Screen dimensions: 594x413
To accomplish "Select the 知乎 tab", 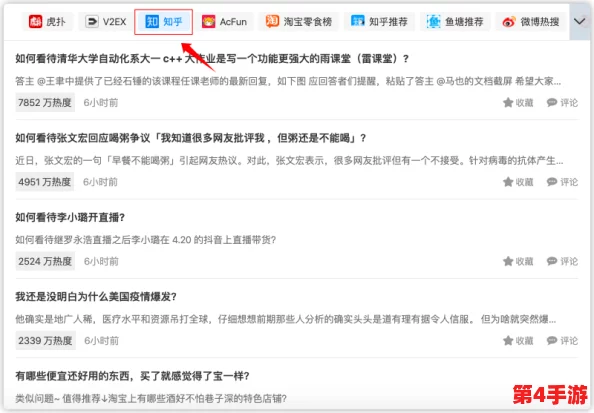I will coord(164,22).
